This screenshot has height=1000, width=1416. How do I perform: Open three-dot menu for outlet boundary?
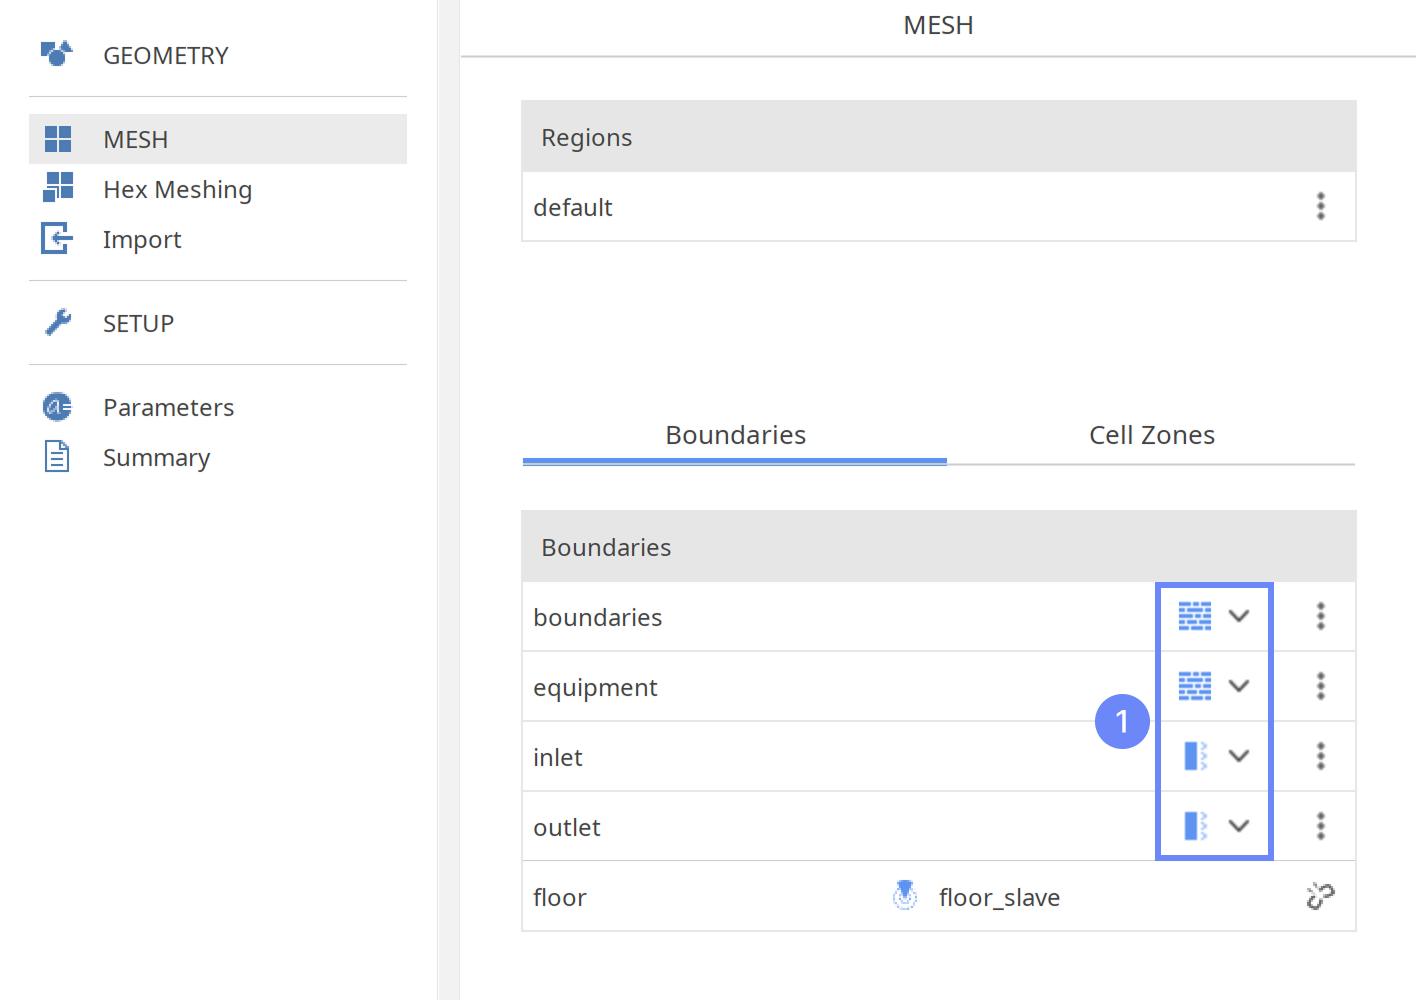point(1320,826)
